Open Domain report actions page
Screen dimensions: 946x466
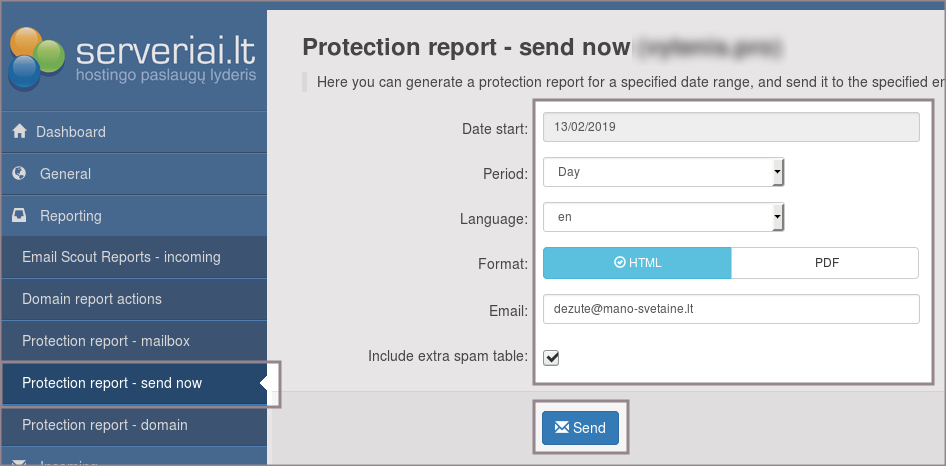[92, 299]
